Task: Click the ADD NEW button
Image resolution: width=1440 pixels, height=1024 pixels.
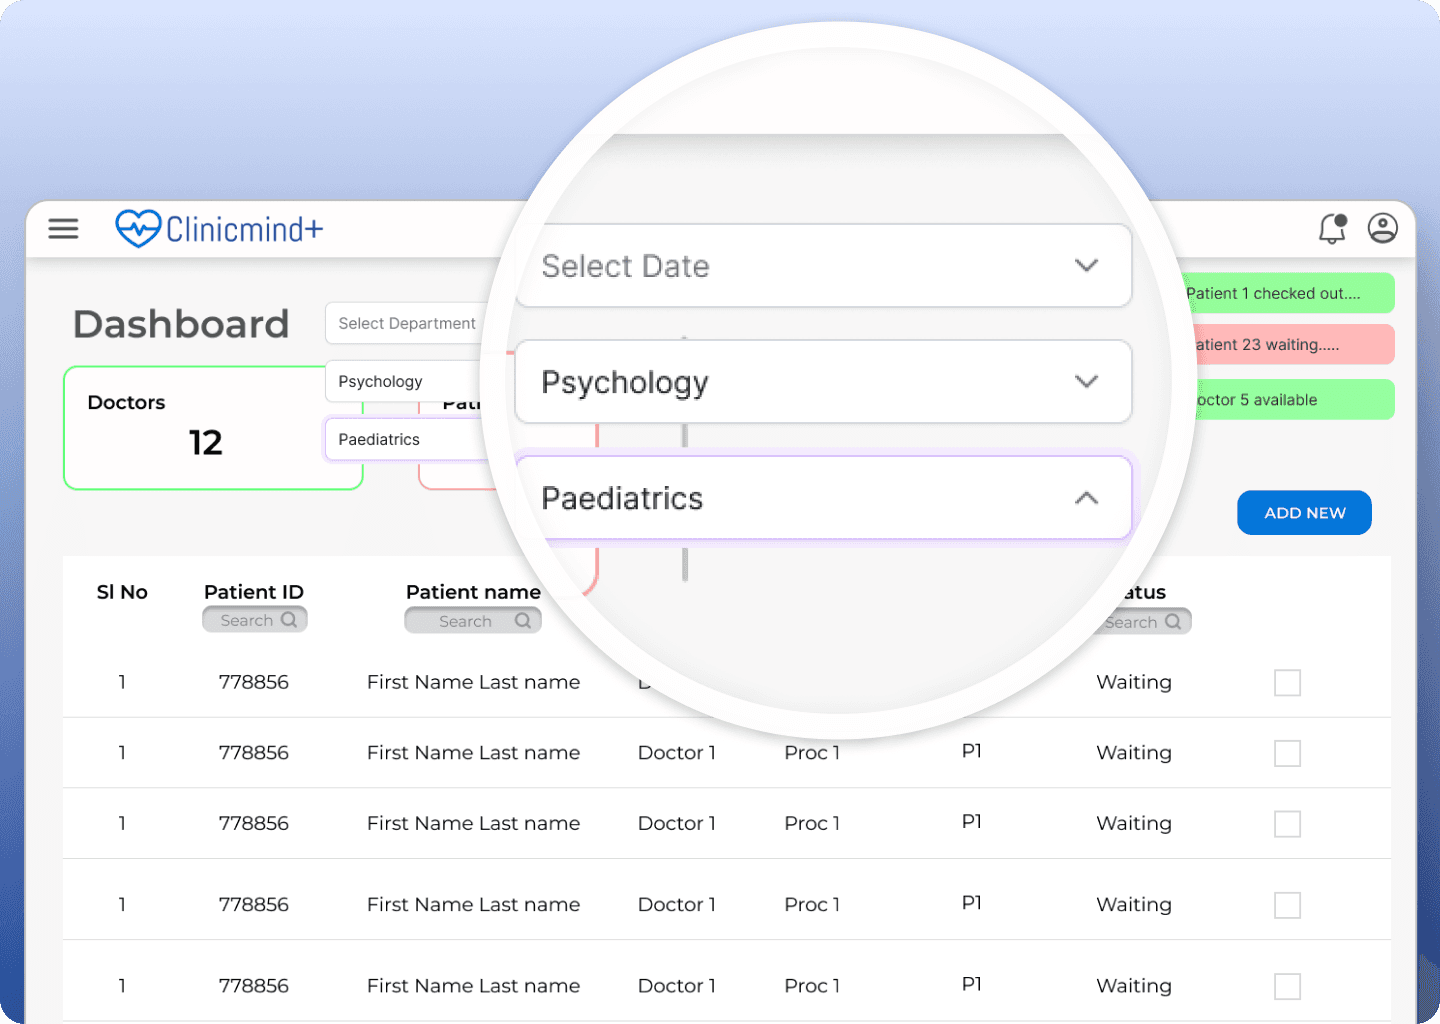Action: click(x=1304, y=513)
